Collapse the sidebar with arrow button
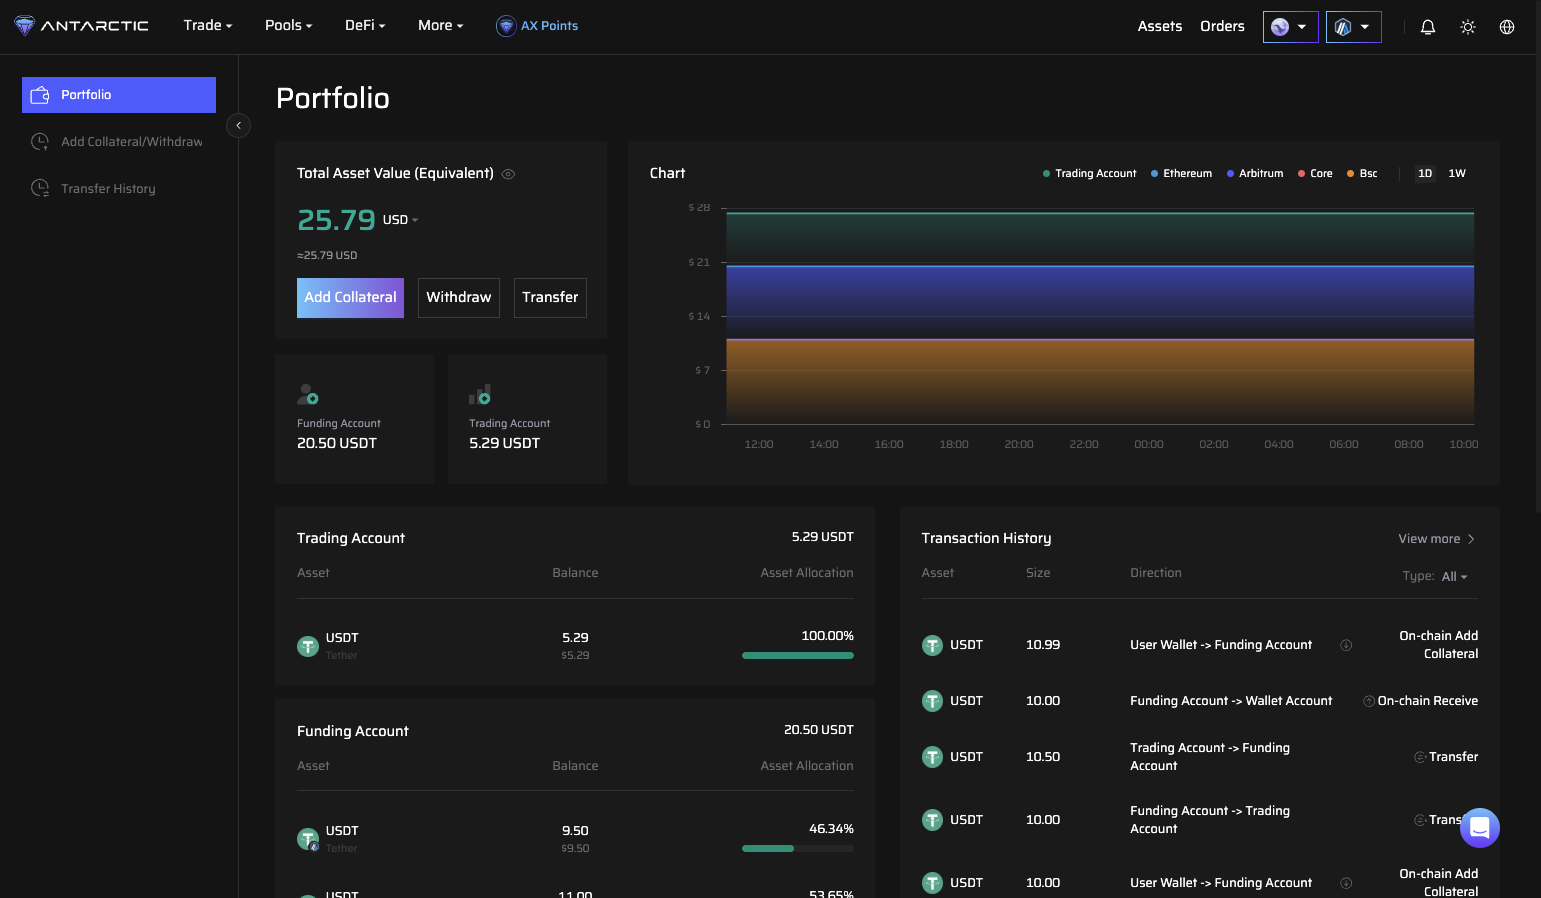The width and height of the screenshot is (1541, 898). click(238, 125)
